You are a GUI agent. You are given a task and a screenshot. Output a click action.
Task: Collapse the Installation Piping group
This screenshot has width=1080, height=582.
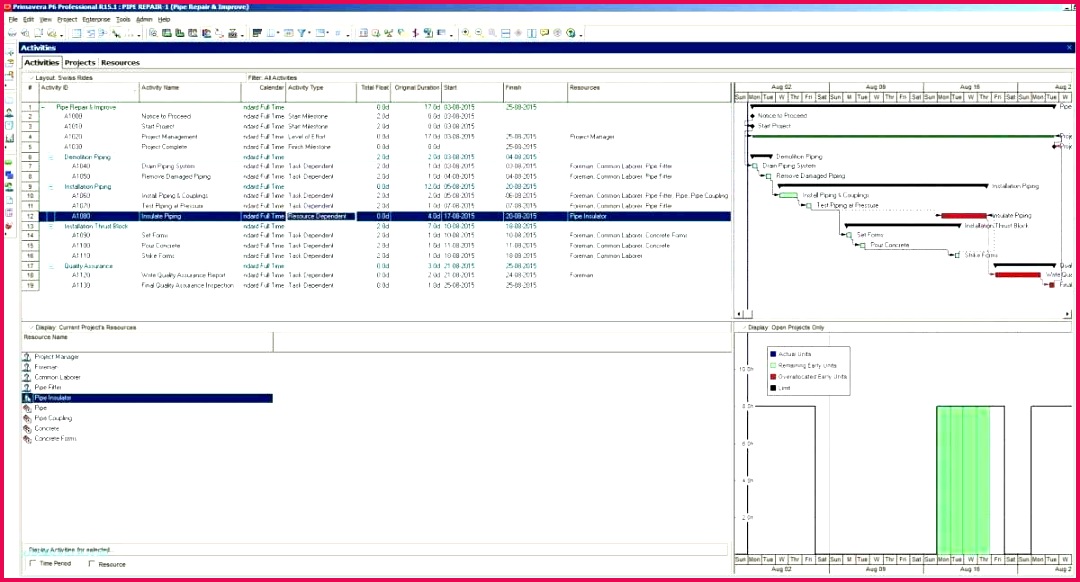(51, 187)
